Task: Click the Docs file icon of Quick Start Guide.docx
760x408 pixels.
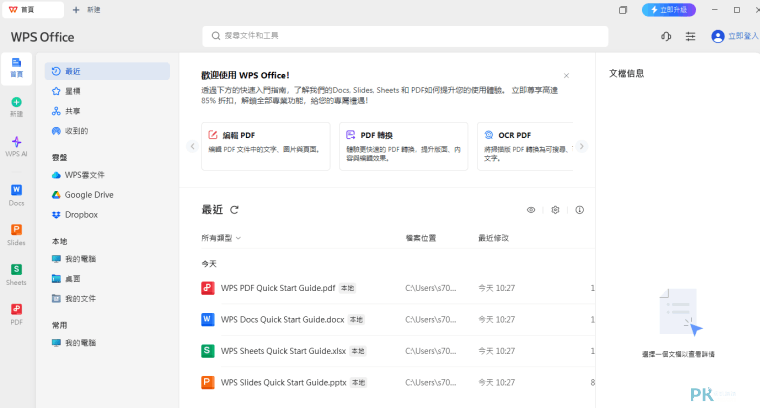Action: click(208, 319)
